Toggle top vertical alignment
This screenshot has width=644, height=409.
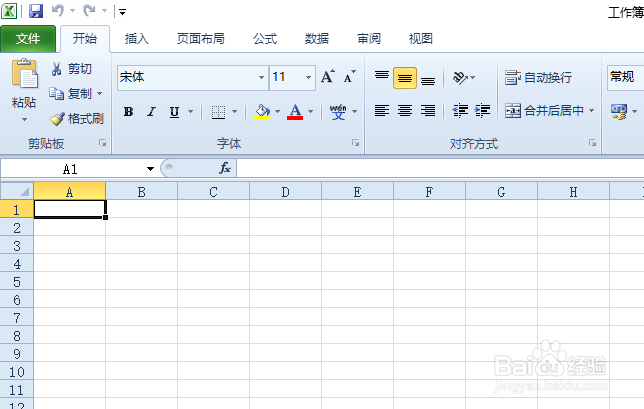[x=382, y=78]
